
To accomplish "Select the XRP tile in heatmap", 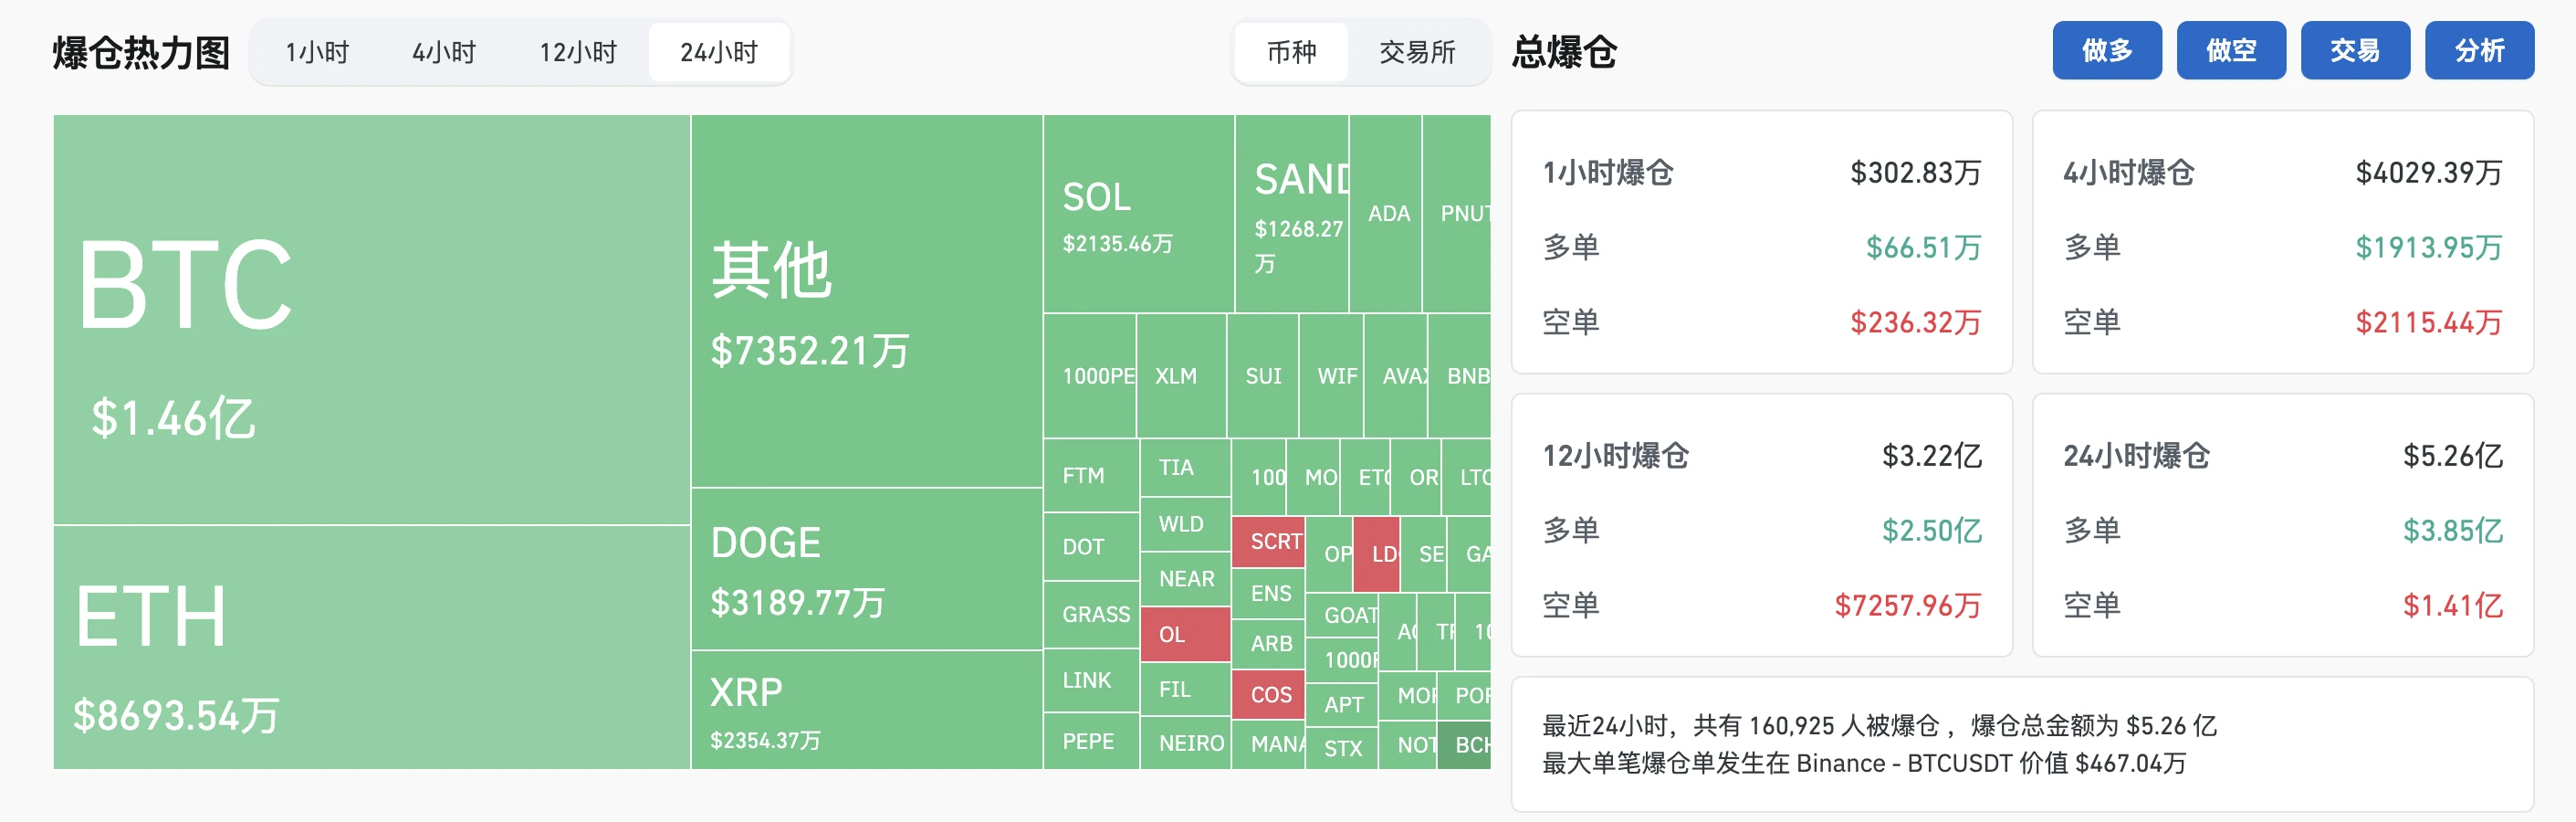I will tap(866, 710).
